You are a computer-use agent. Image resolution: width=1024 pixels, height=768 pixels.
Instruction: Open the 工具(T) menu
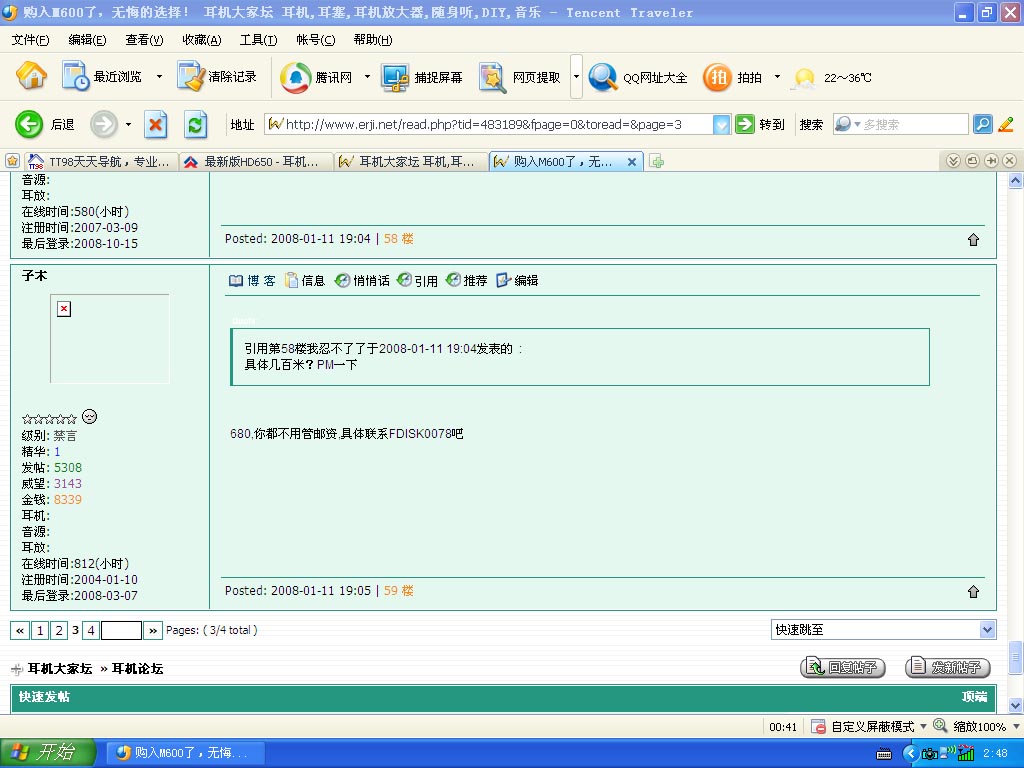pyautogui.click(x=258, y=40)
